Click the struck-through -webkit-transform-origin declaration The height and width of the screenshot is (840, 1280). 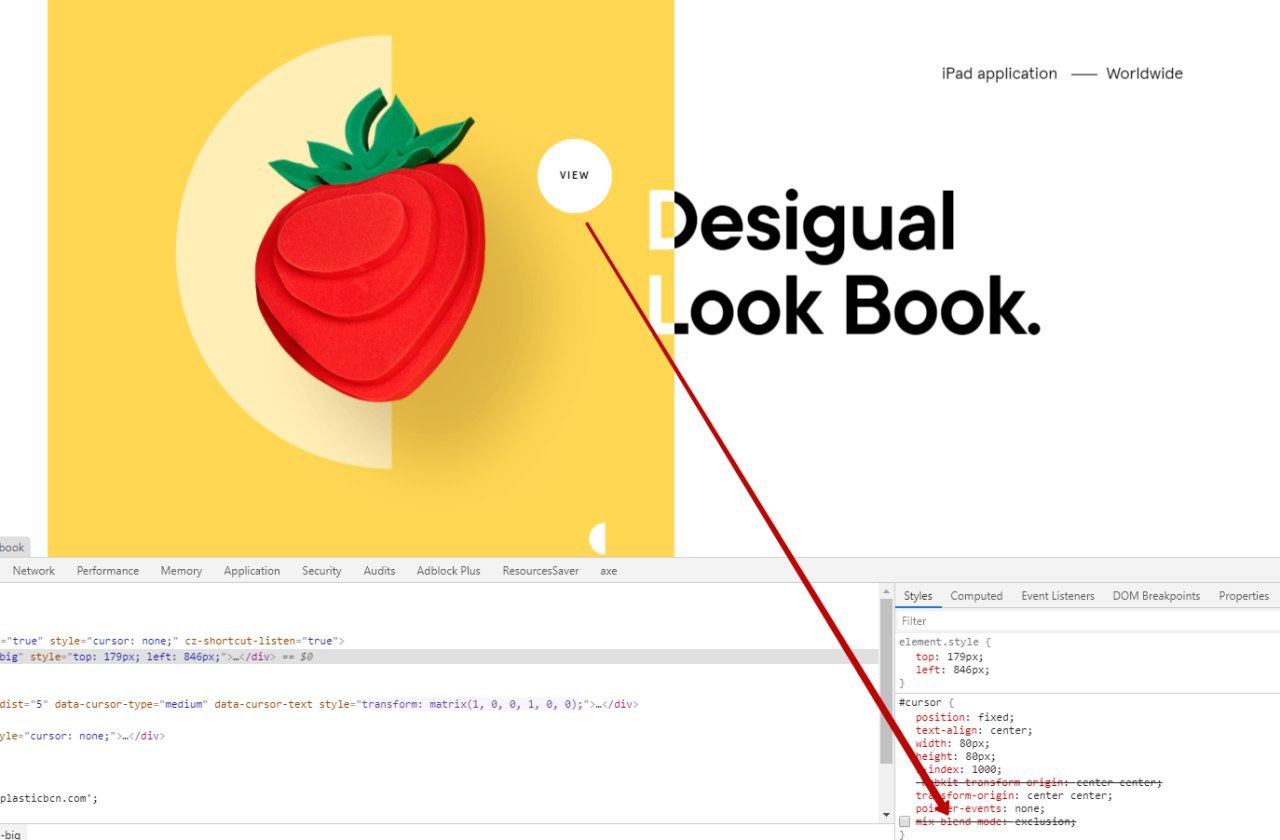pos(1039,782)
